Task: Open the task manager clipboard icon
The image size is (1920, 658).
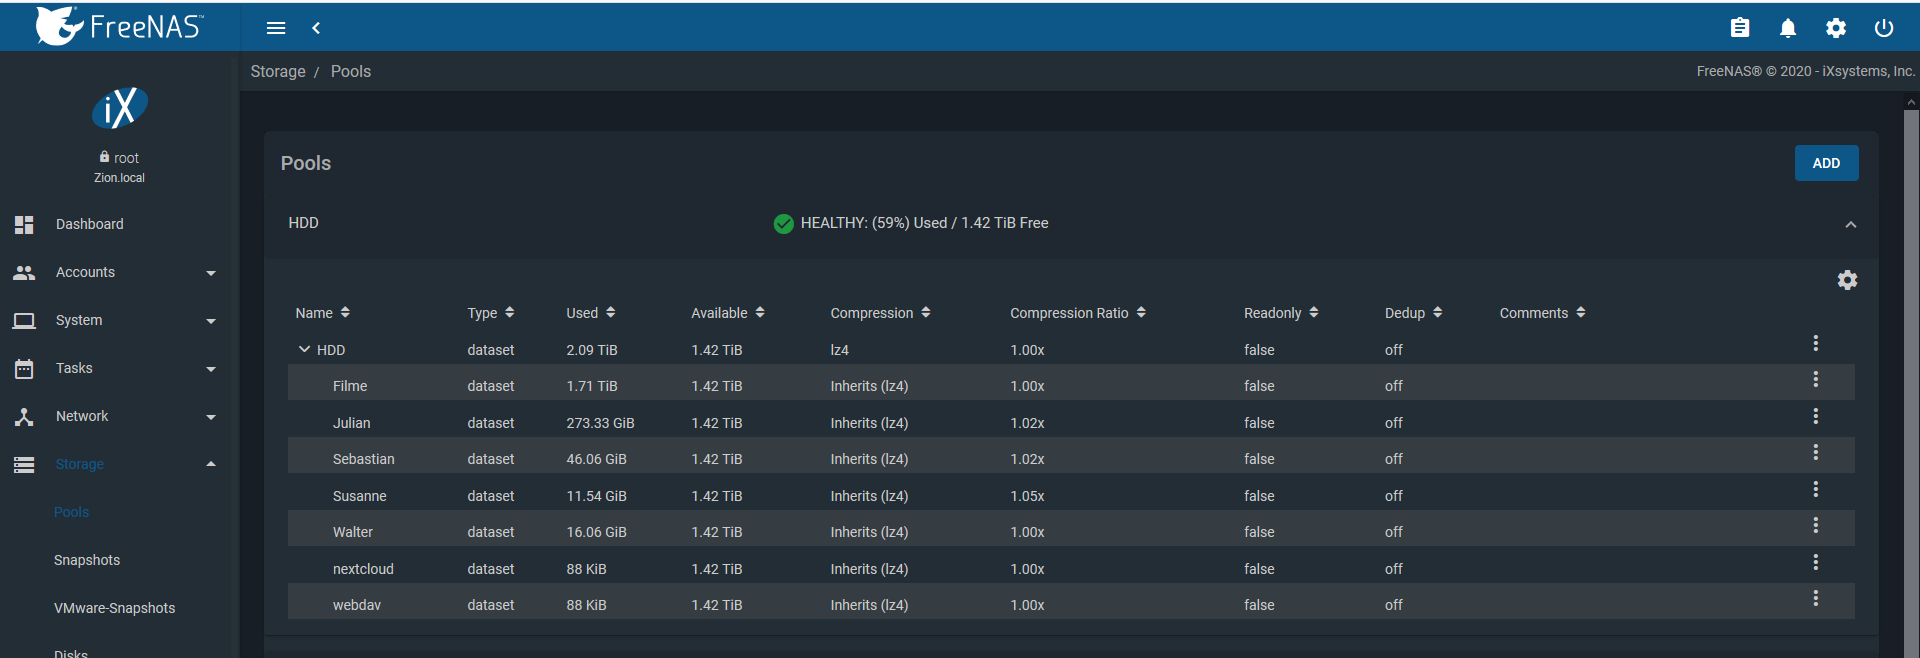Action: (1740, 28)
